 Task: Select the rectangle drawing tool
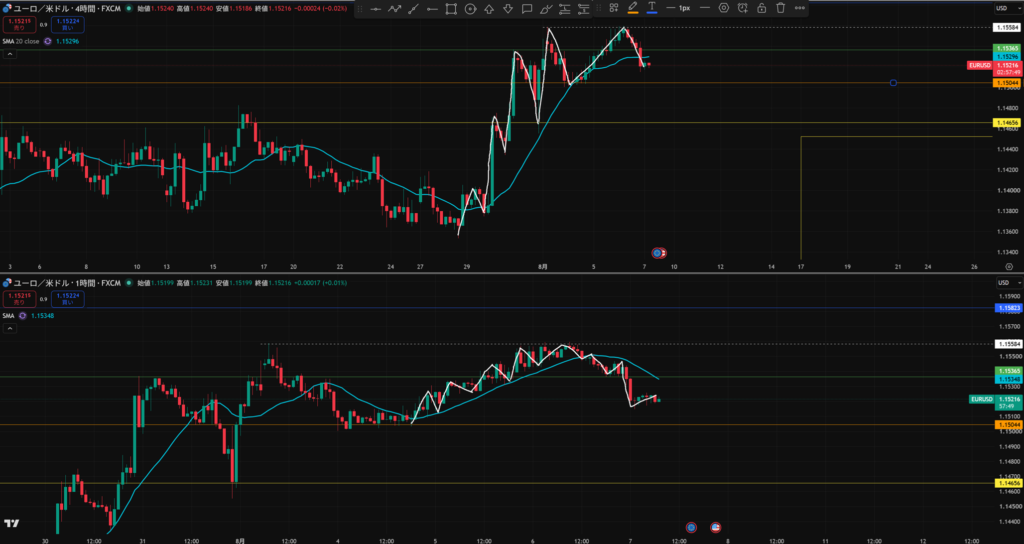pos(451,8)
